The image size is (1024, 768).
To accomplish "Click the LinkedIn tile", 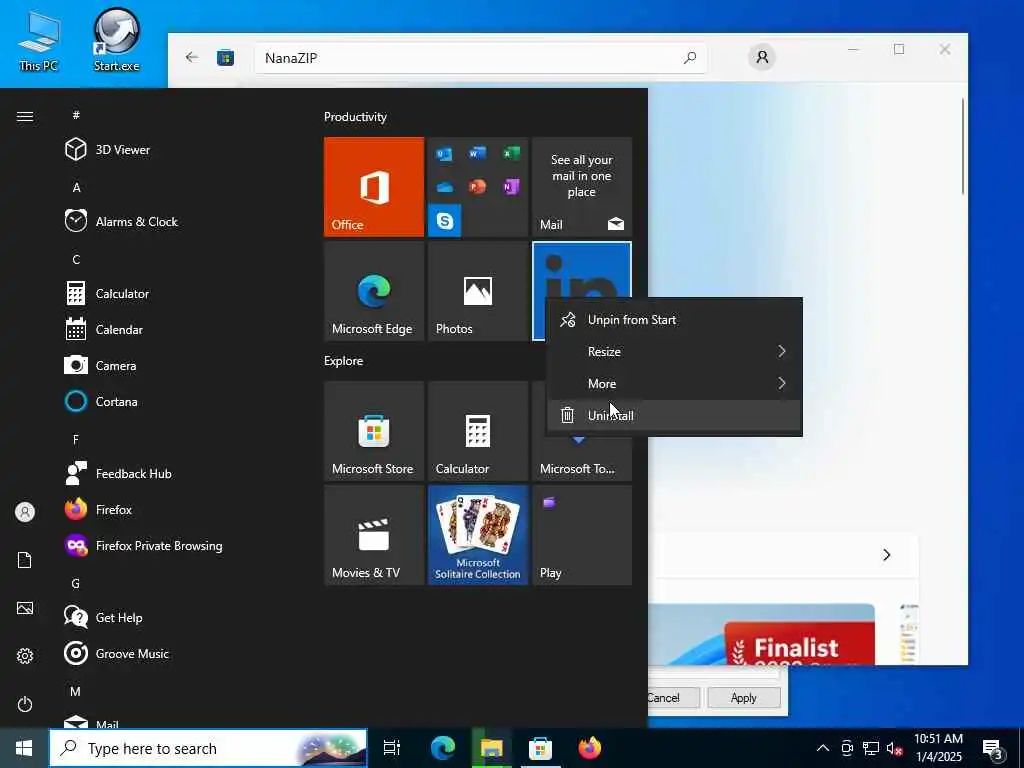I will 582,270.
